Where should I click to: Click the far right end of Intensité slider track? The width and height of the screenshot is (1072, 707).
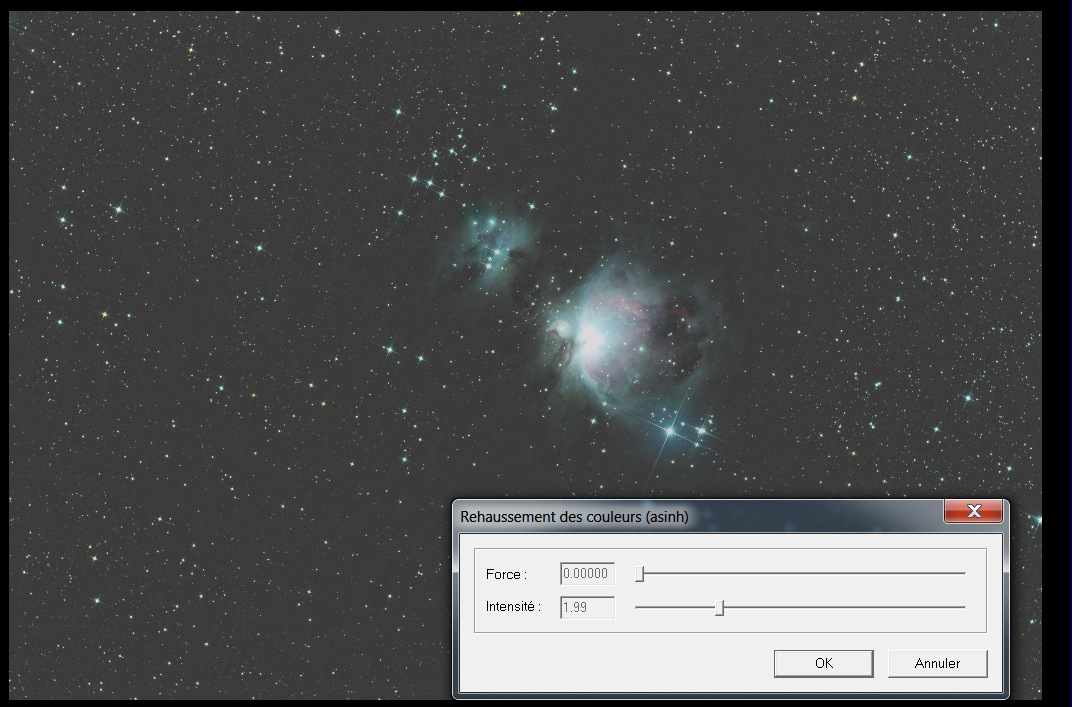click(x=963, y=607)
